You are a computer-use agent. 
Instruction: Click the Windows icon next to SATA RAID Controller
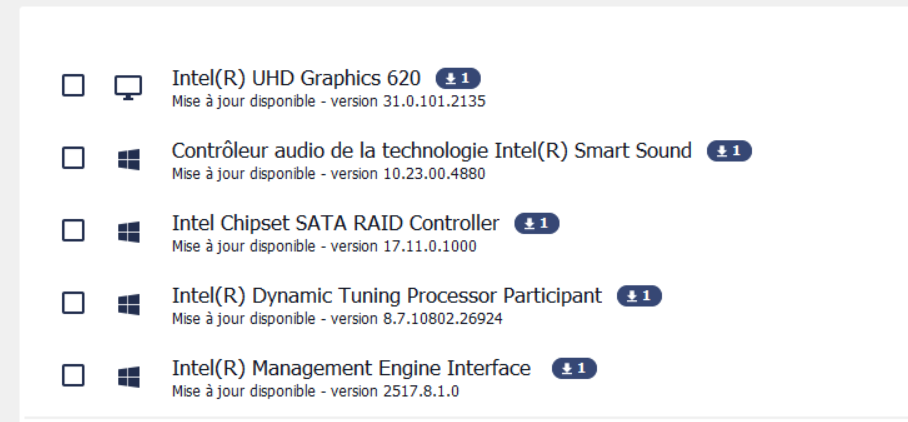129,232
